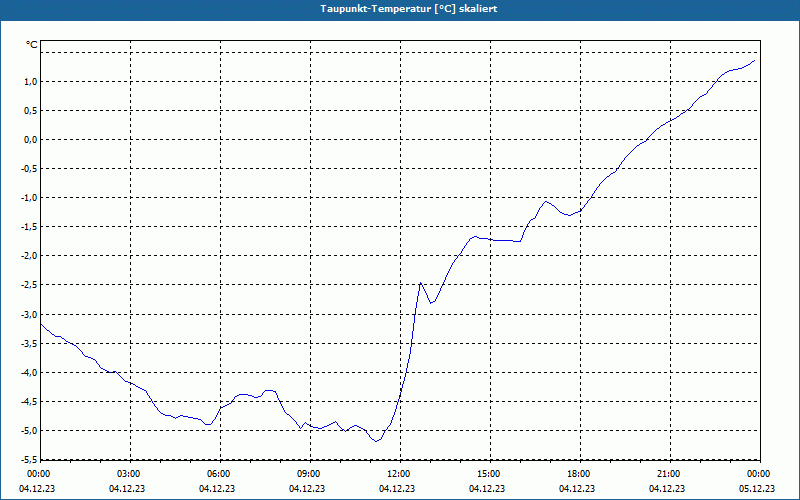The width and height of the screenshot is (800, 500).
Task: Click the curve peak just after 12:00
Action: pos(420,282)
